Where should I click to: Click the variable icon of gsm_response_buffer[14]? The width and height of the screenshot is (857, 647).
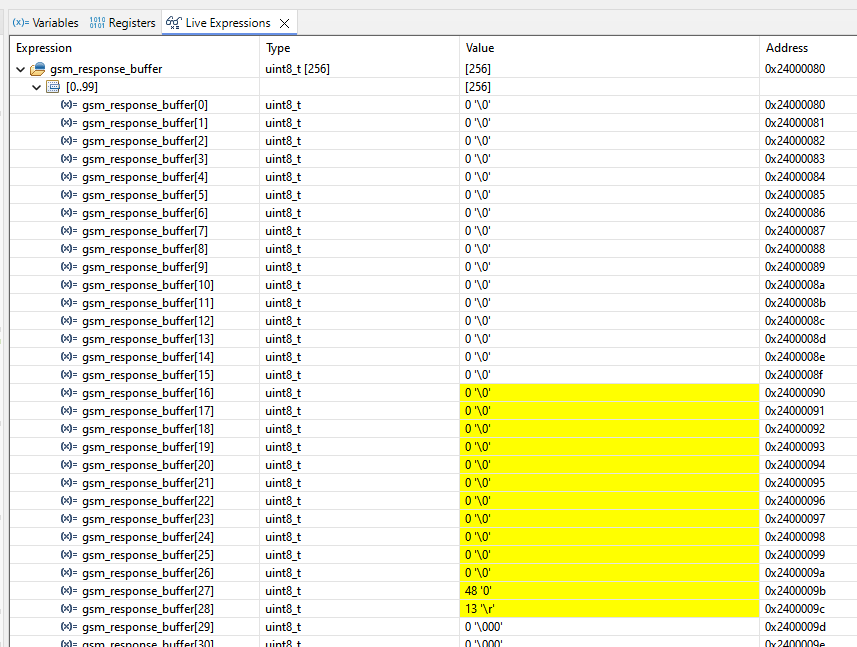(x=69, y=357)
